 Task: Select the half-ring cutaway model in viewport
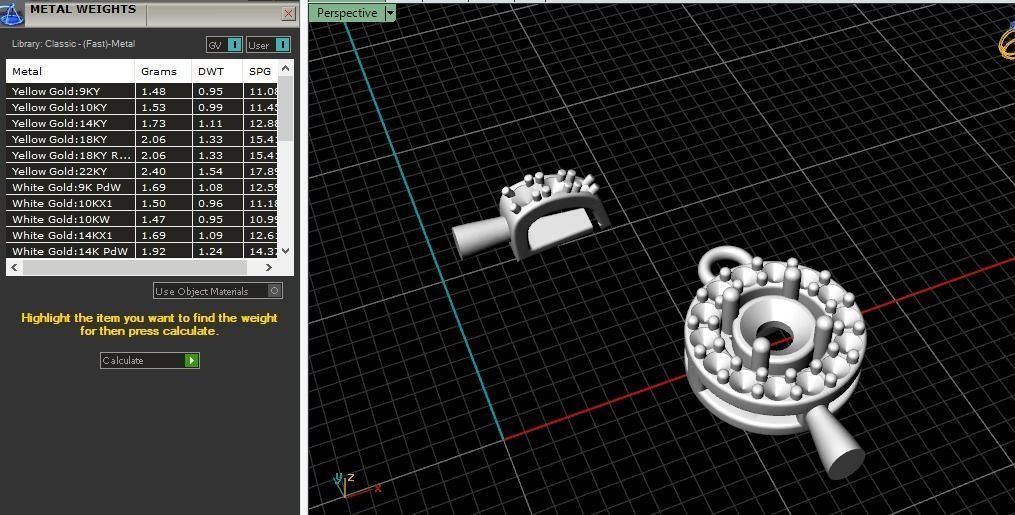click(x=531, y=214)
